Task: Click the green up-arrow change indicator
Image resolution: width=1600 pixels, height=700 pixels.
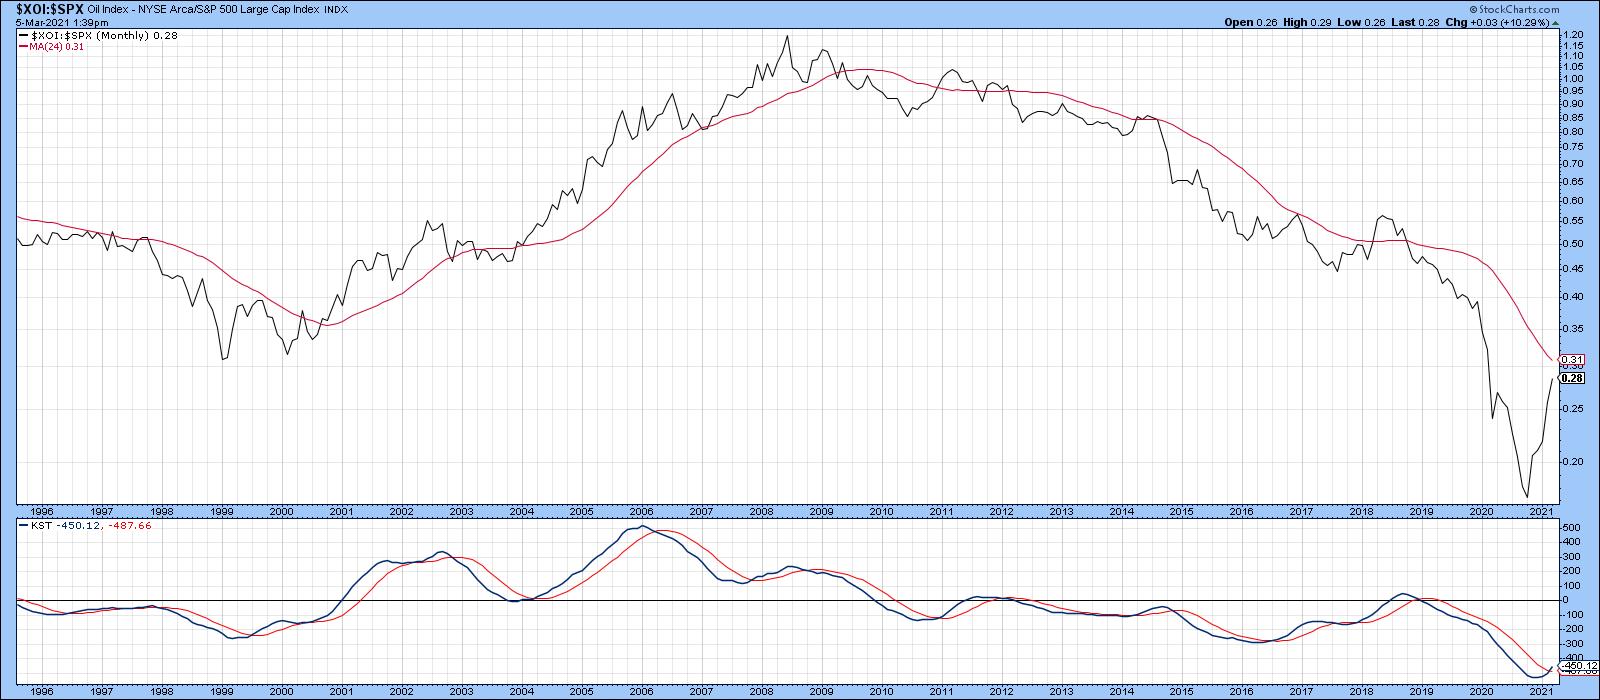Action: (1555, 21)
